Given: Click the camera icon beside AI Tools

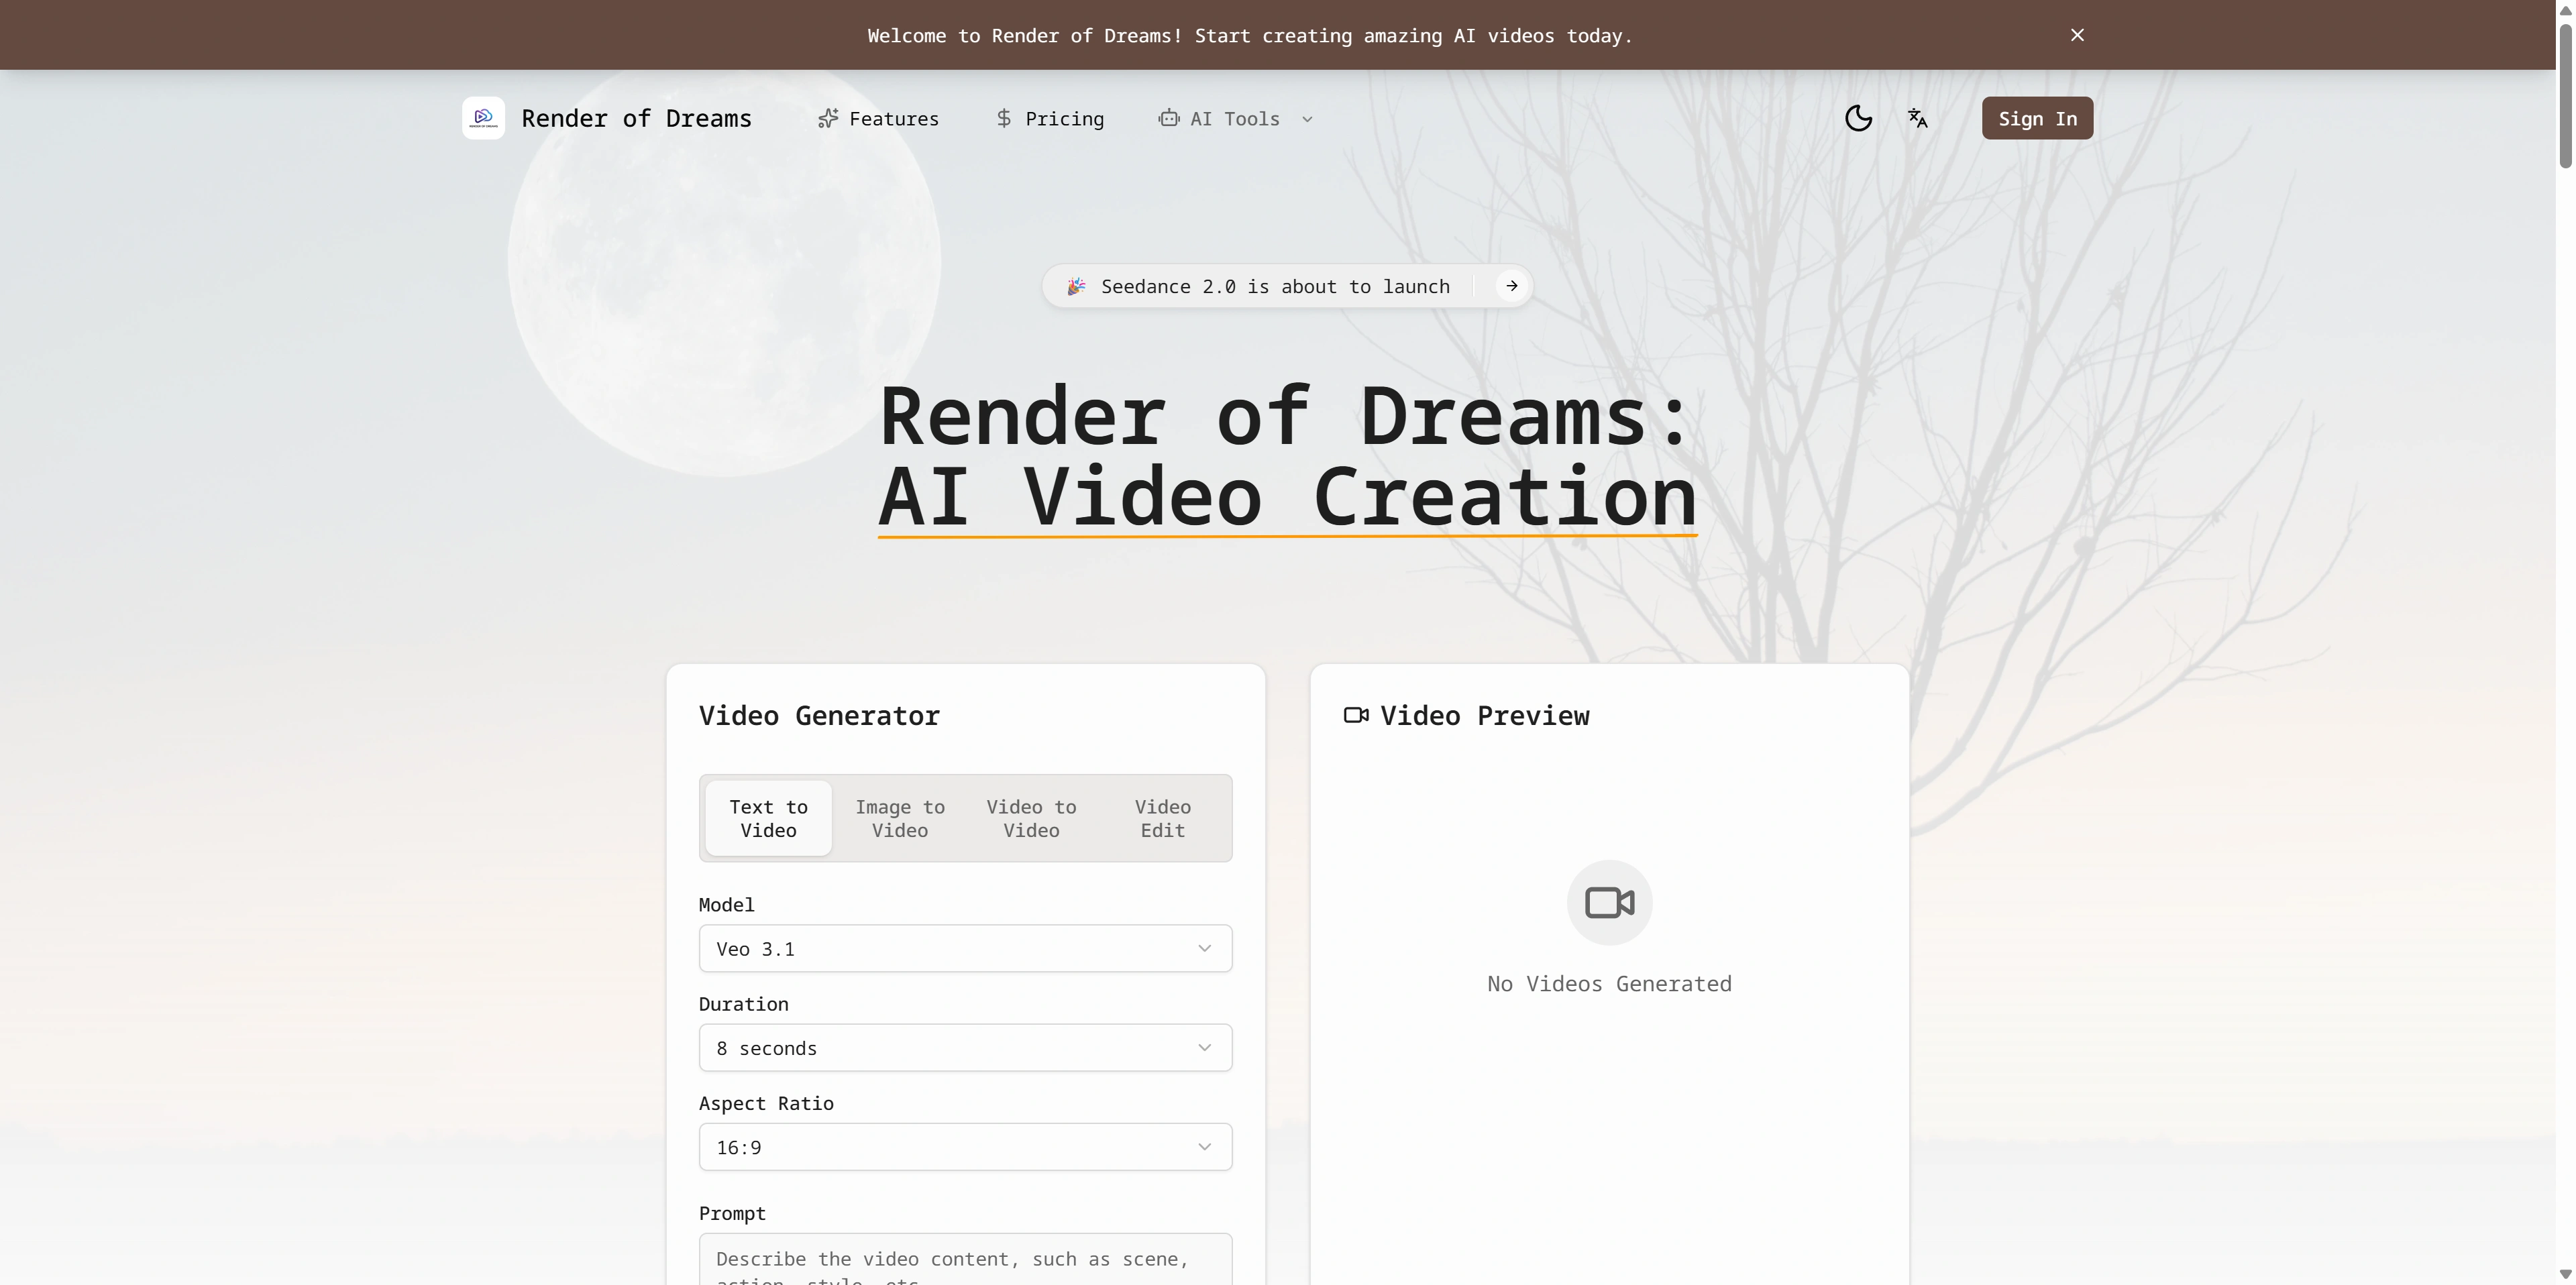Looking at the screenshot, I should [x=1169, y=118].
